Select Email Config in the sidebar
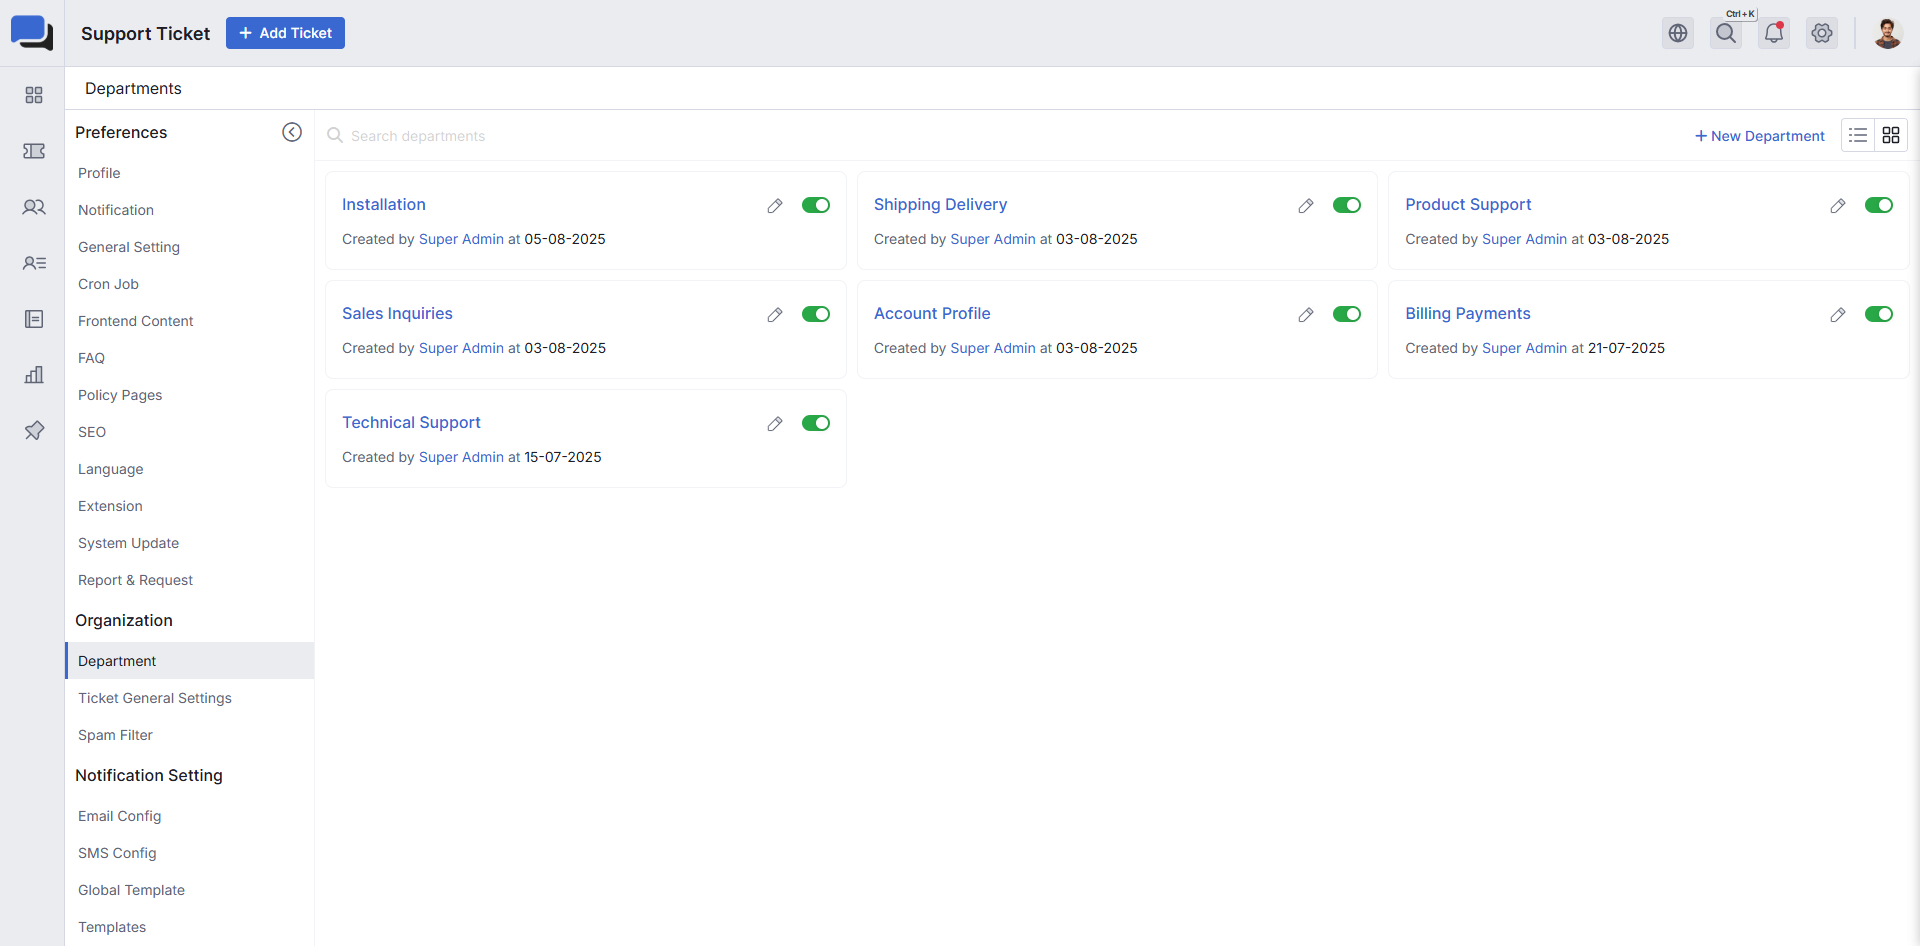Image resolution: width=1920 pixels, height=946 pixels. 120,816
